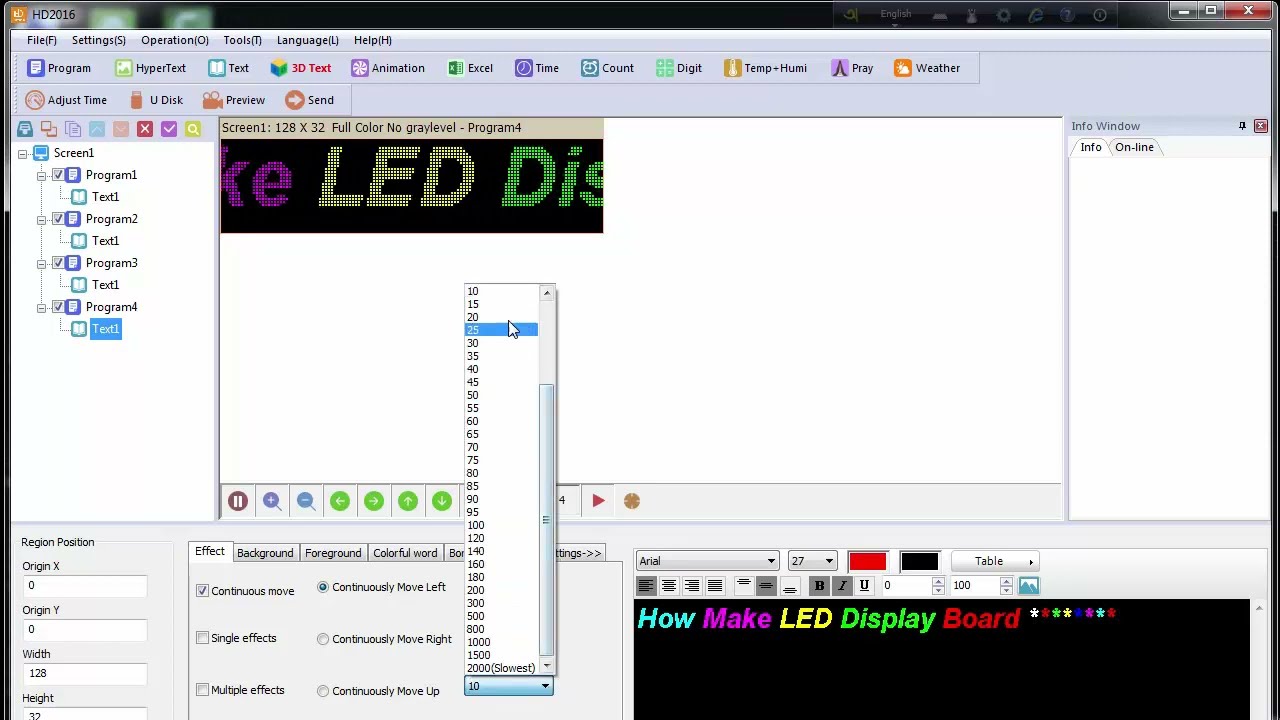This screenshot has height=720, width=1280.
Task: Zoom out of the screen preview
Action: 306,501
